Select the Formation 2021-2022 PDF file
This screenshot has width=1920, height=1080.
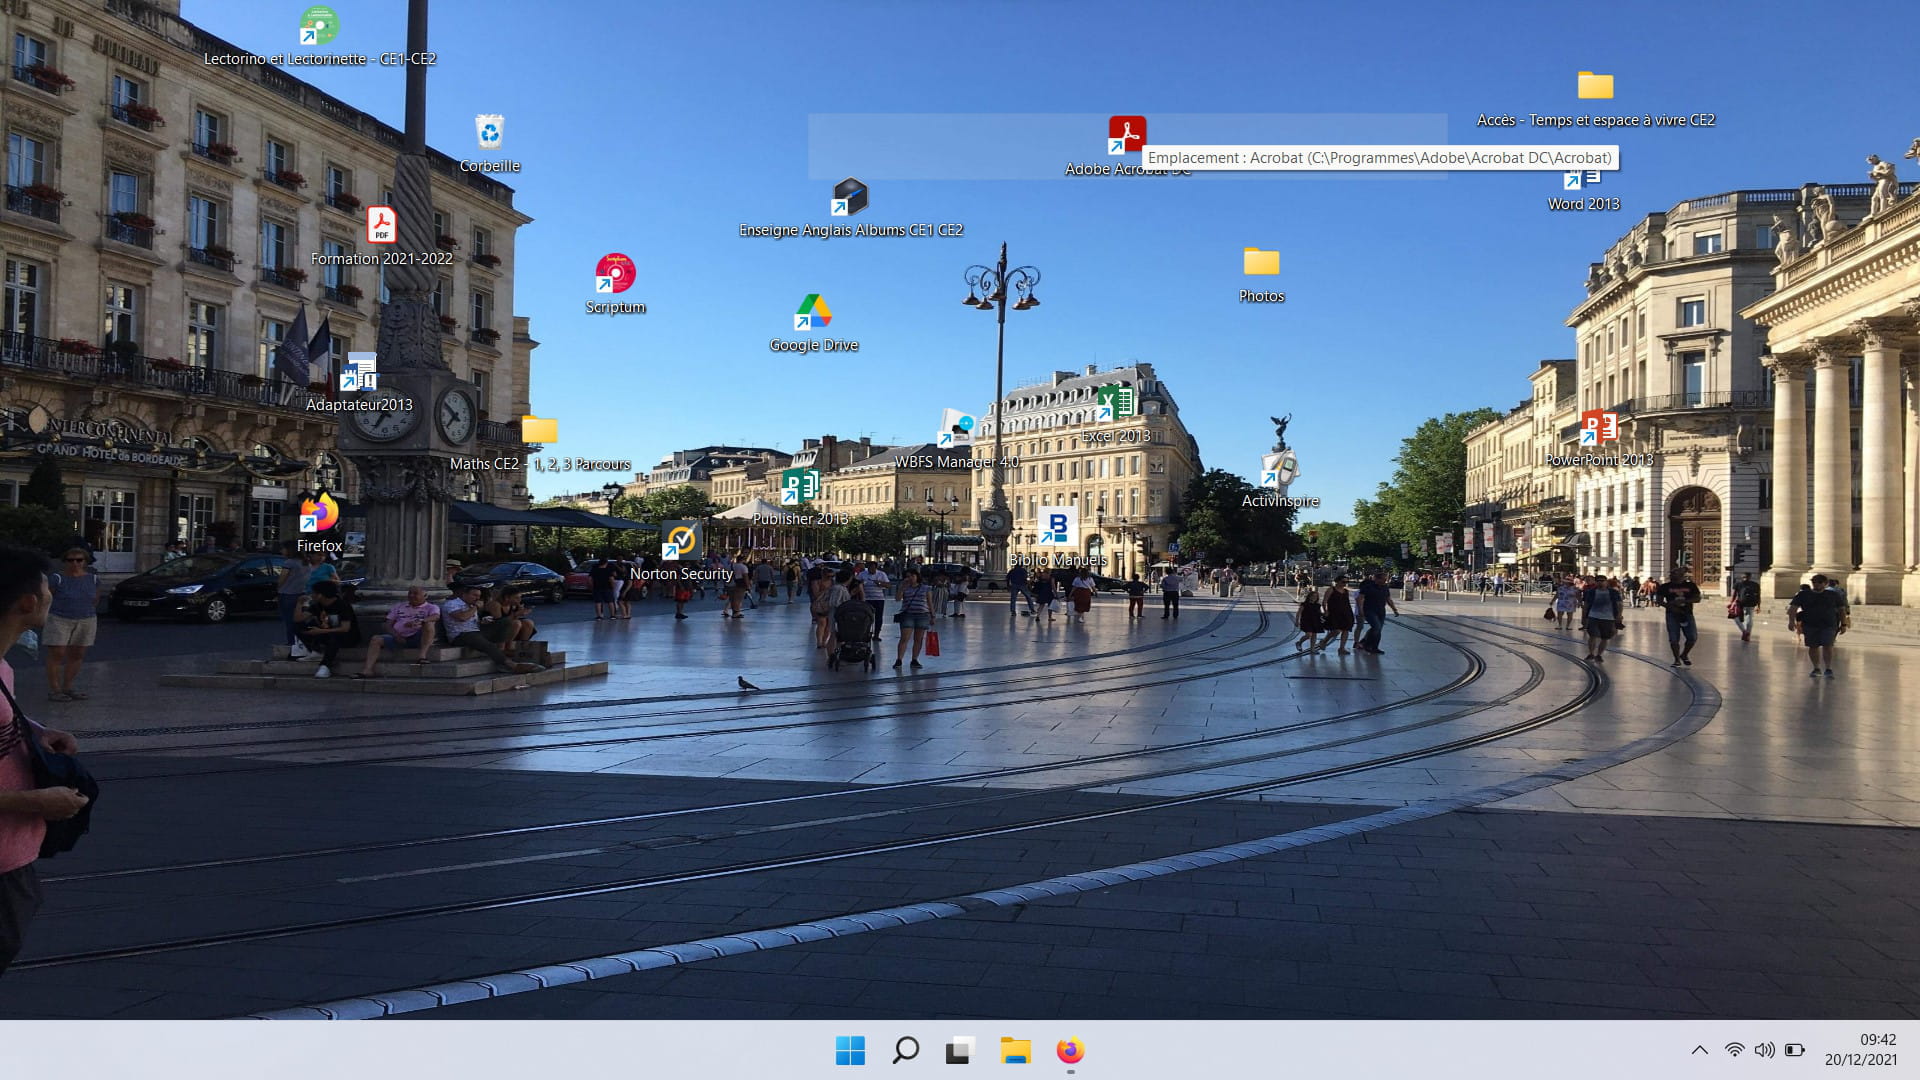tap(381, 226)
